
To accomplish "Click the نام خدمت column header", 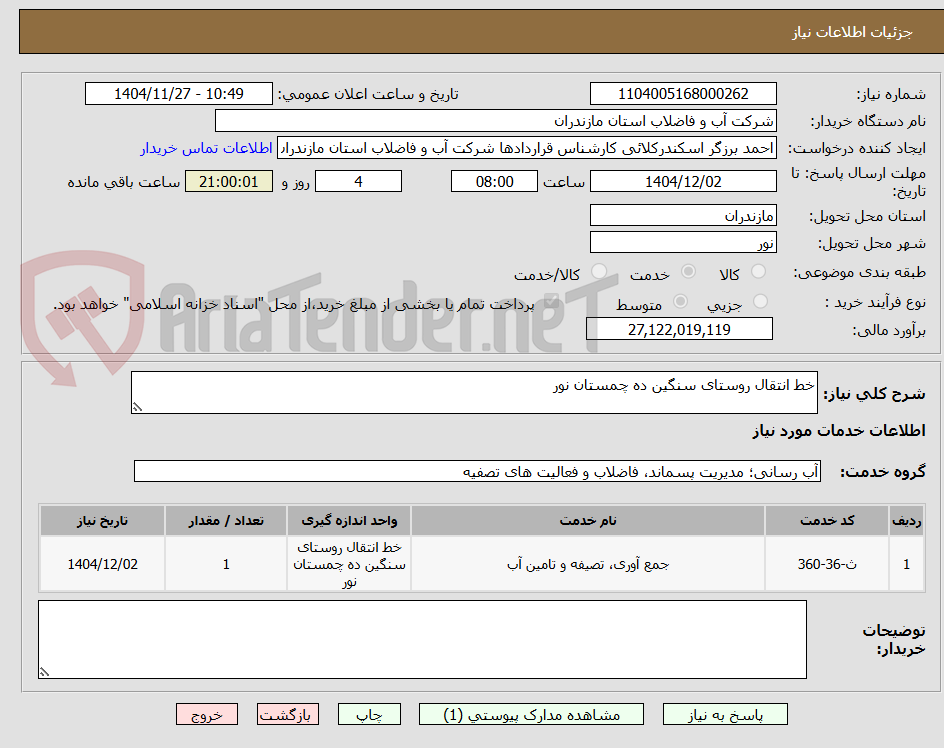I will [588, 521].
